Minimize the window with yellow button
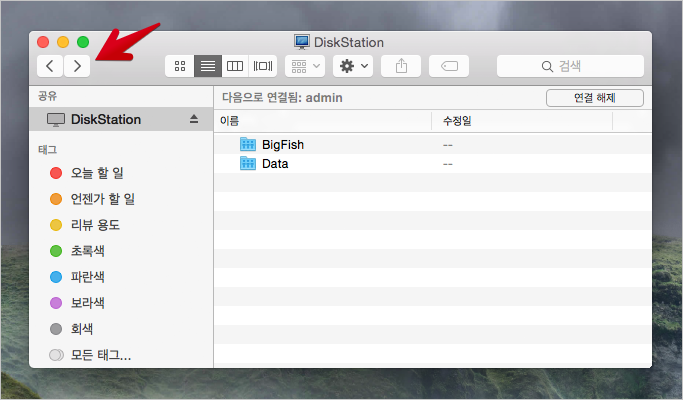683x400 pixels. tap(63, 42)
